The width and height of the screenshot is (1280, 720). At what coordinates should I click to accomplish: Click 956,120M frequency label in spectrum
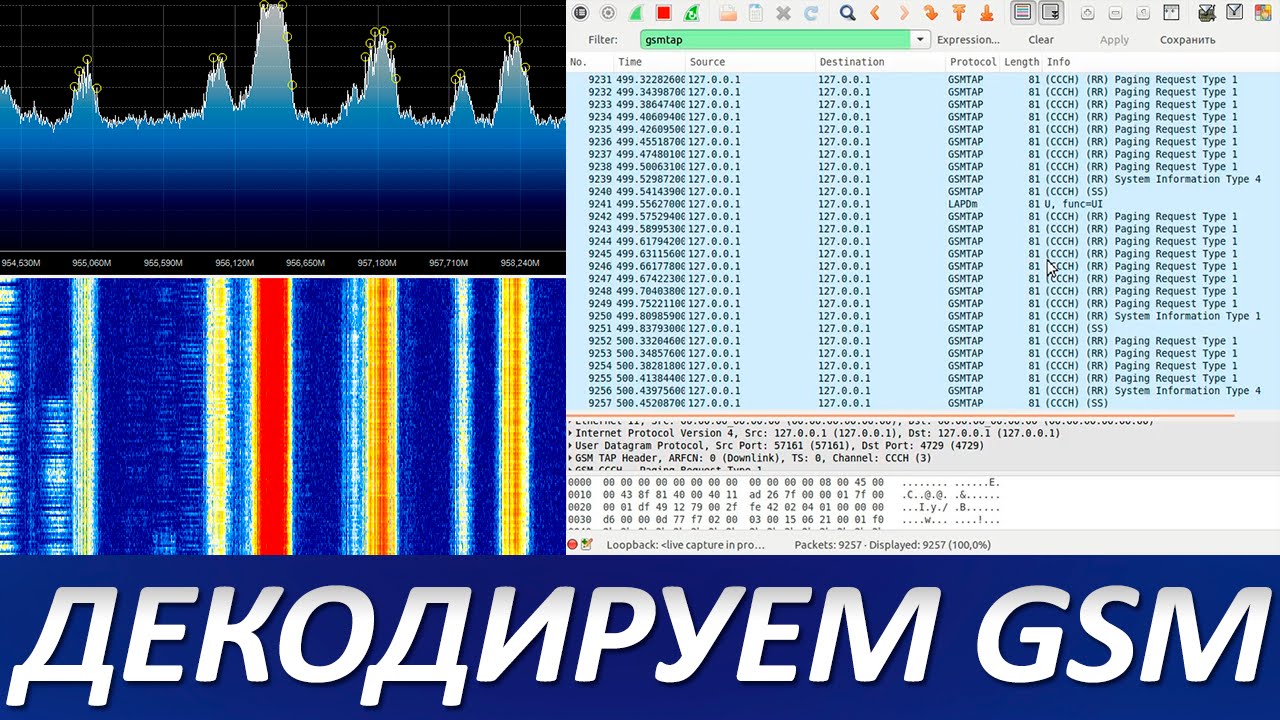[x=234, y=263]
